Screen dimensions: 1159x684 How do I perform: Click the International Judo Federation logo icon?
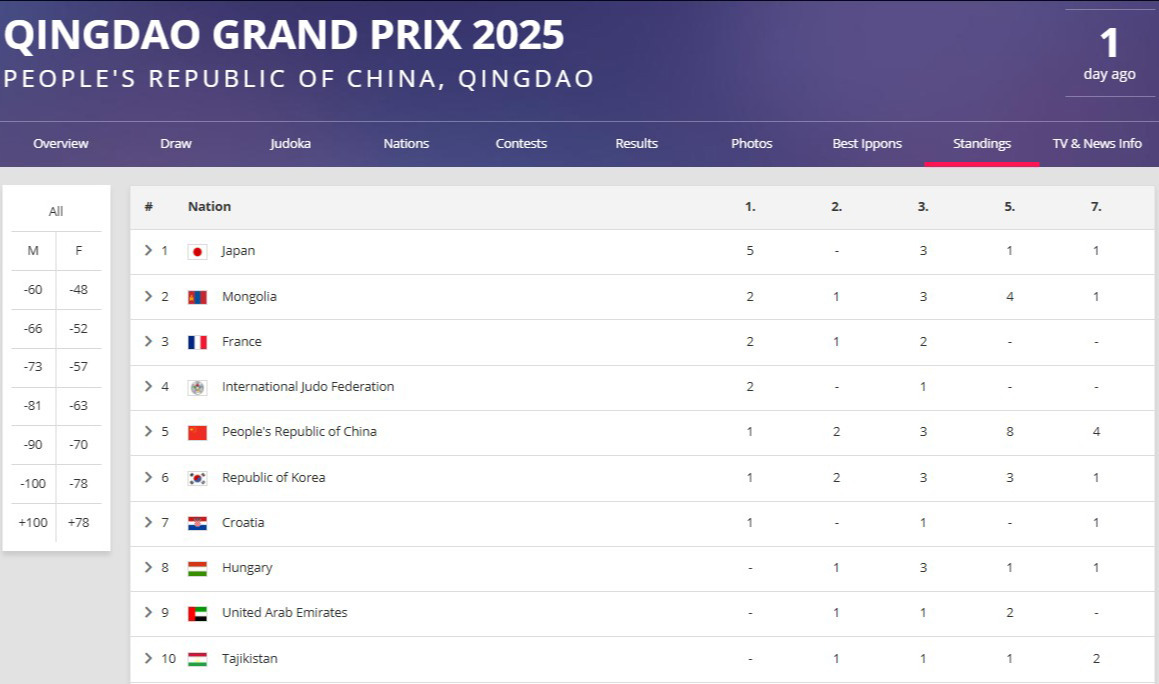[197, 387]
